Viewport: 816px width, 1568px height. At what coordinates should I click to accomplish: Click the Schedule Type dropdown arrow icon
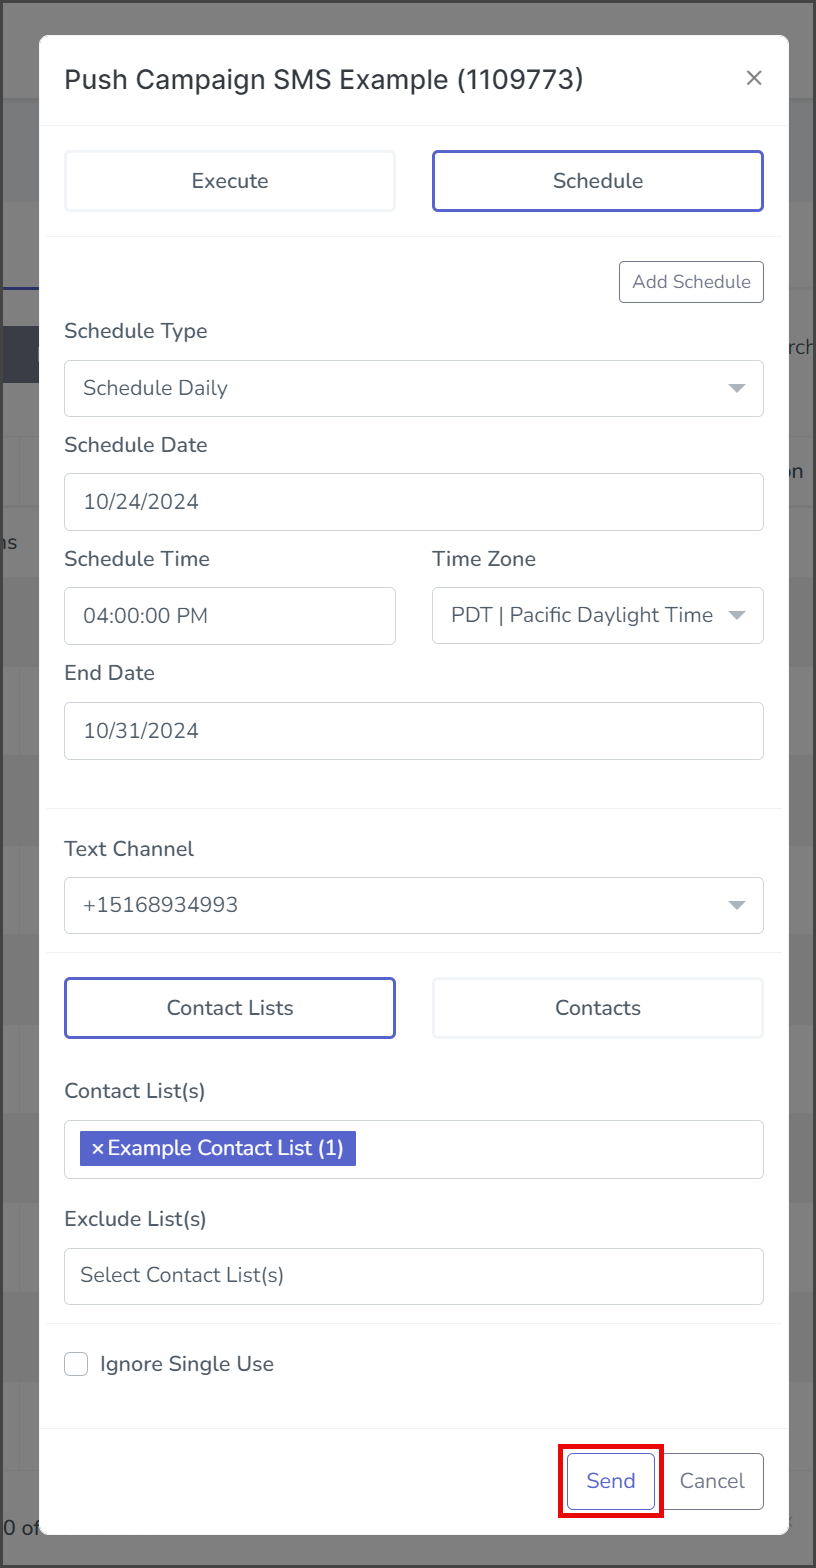pyautogui.click(x=737, y=388)
